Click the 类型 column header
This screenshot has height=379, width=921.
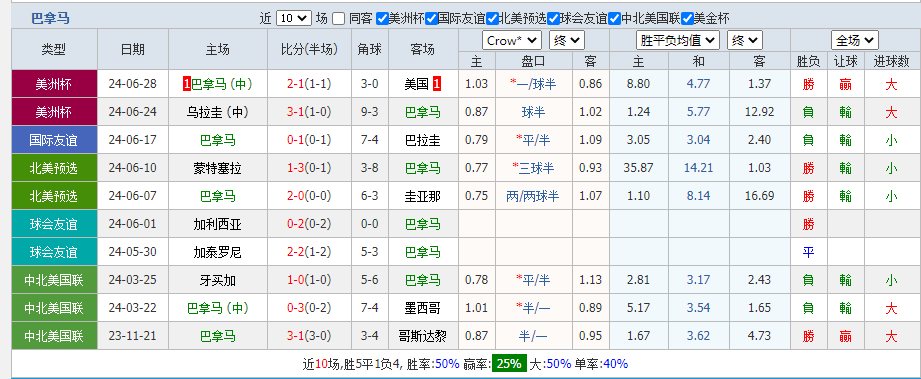(x=54, y=49)
